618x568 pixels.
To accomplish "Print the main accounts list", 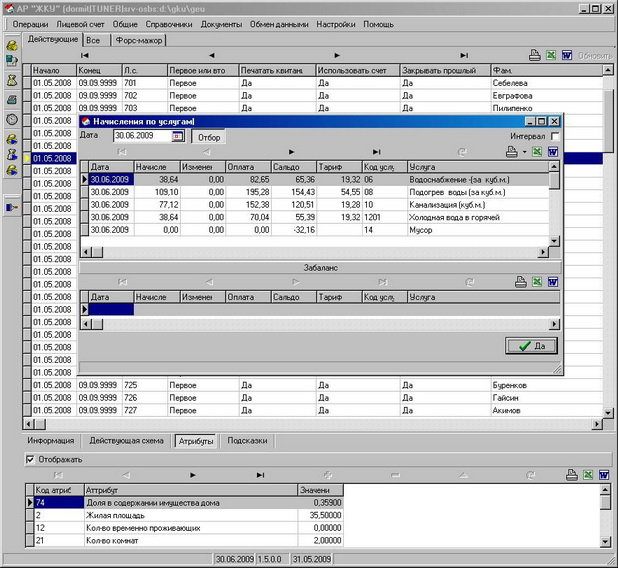I will [534, 56].
